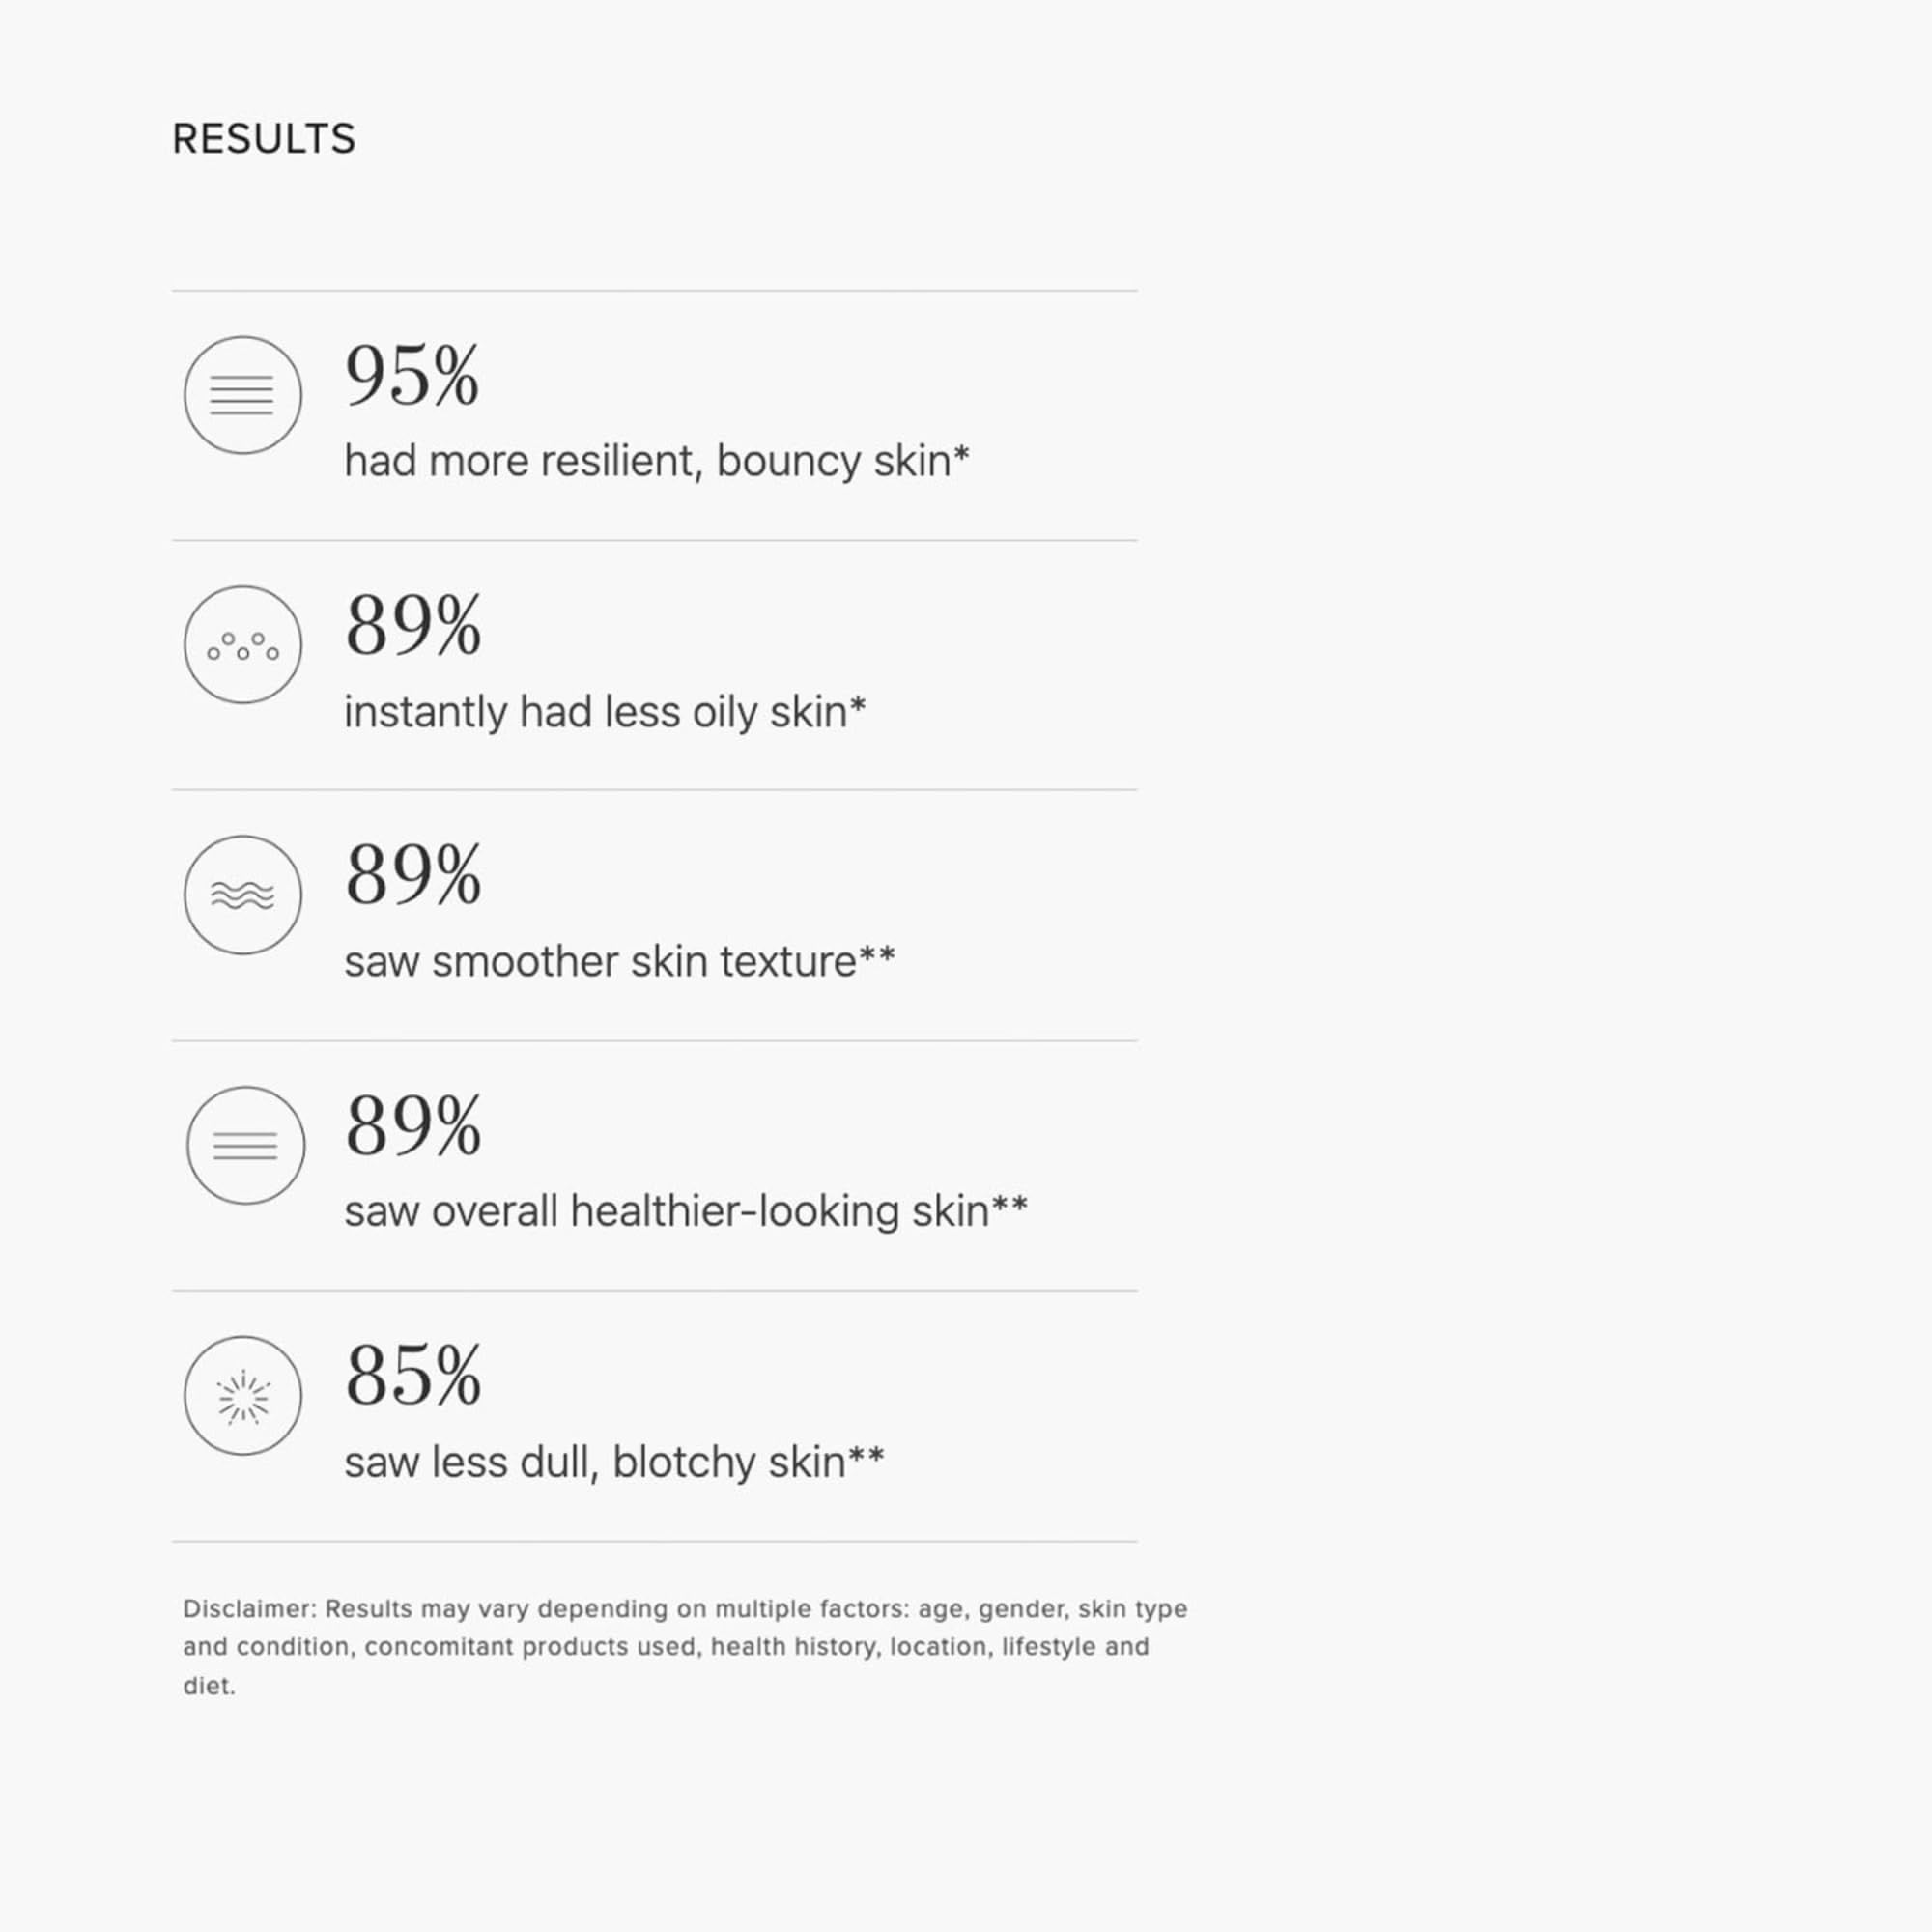Click the double asterisk after blotchy skin

(x=867, y=1455)
